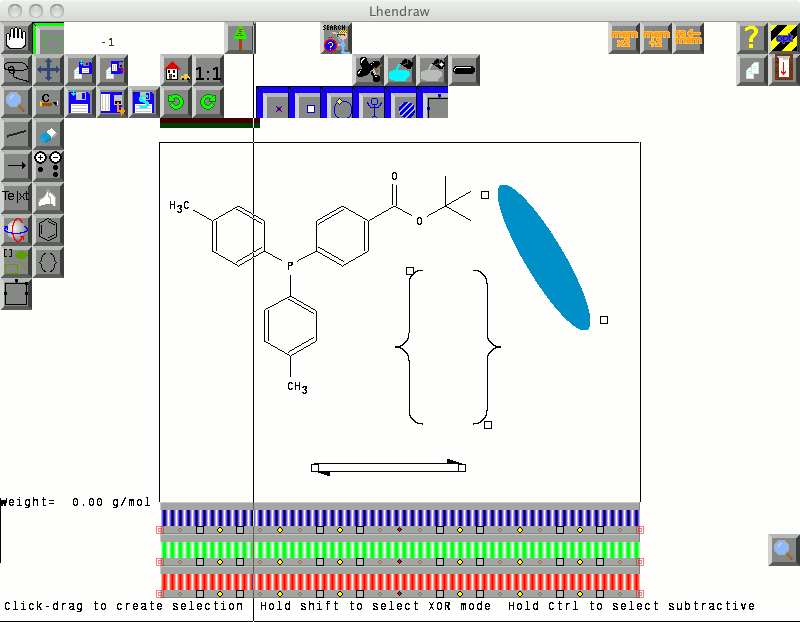
Task: Select the Text tool
Action: [x=16, y=197]
